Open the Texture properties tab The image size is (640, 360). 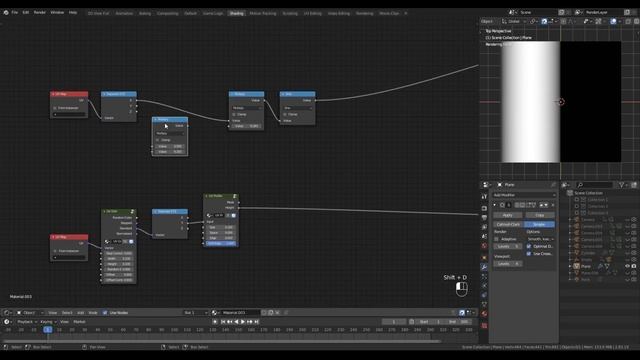click(484, 326)
